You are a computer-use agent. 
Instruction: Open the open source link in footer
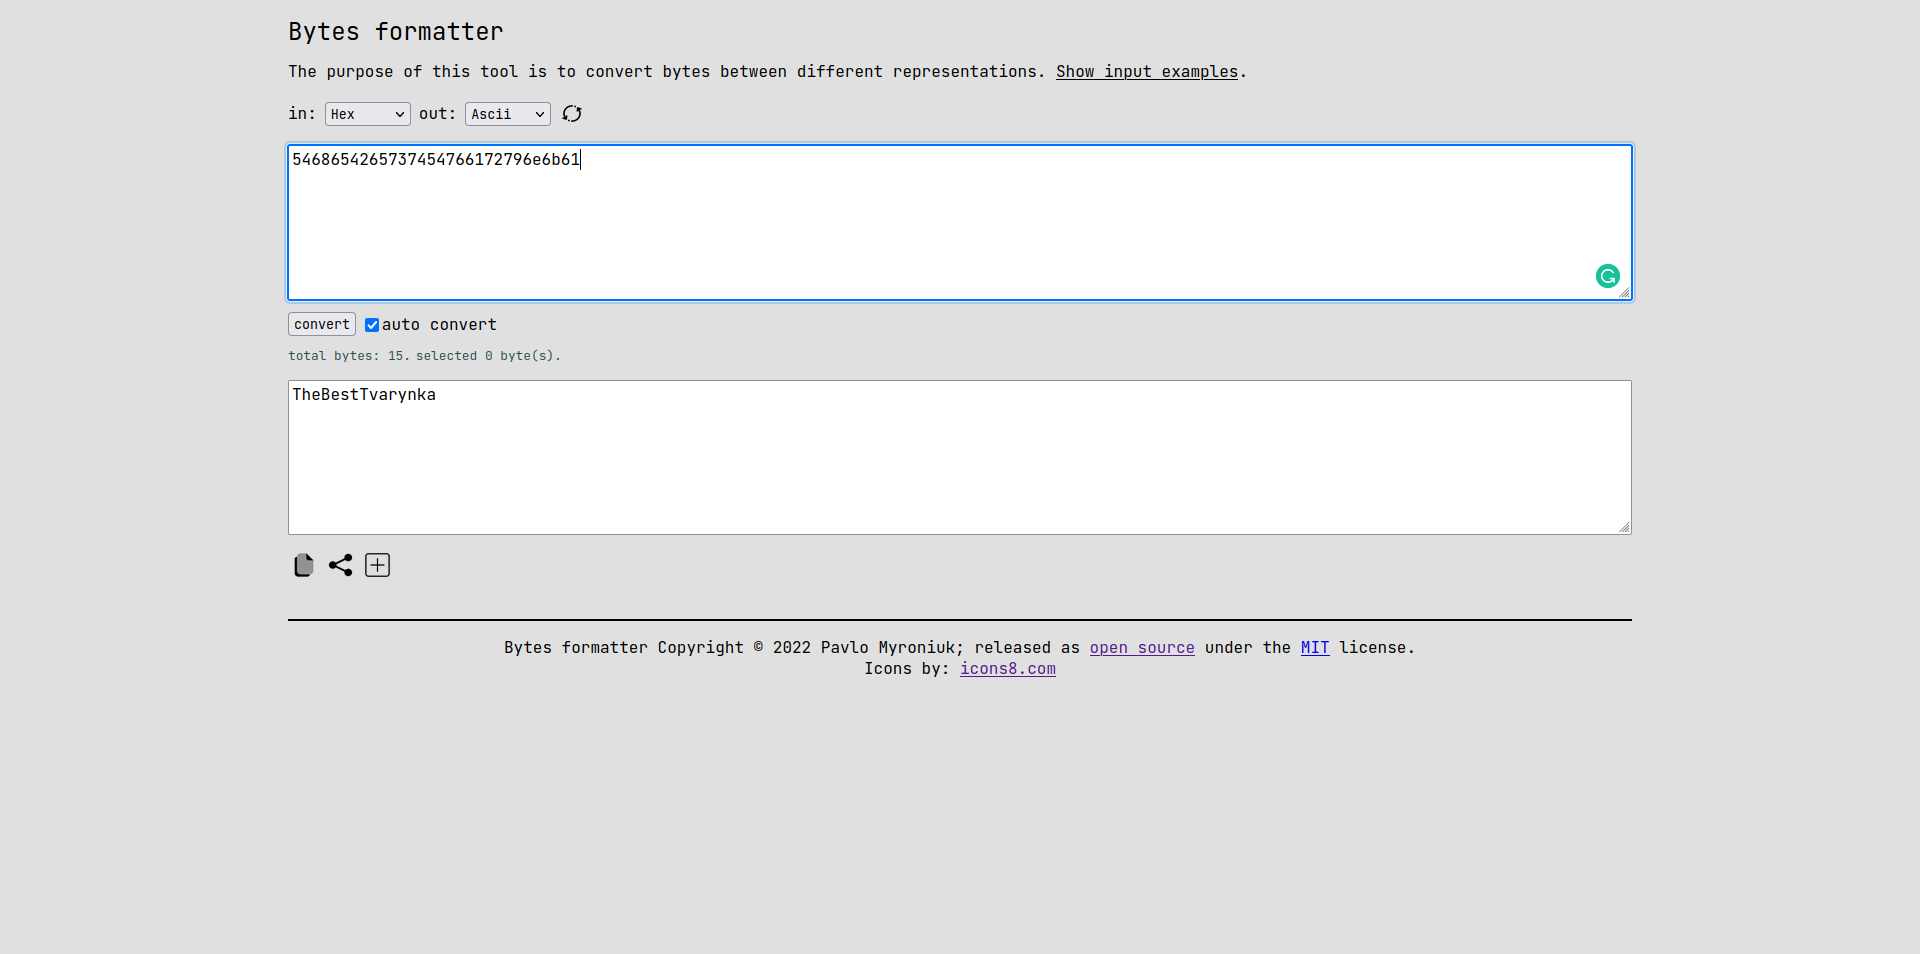(1142, 648)
